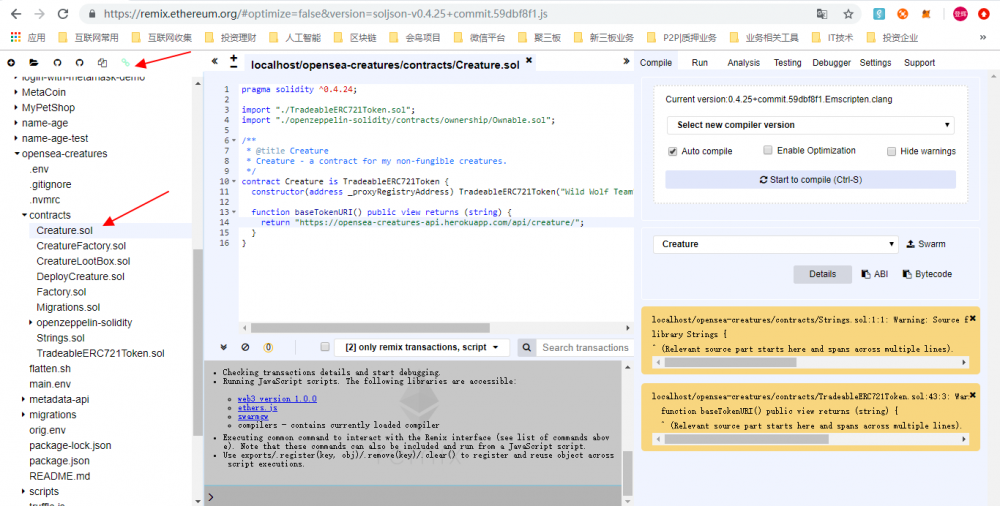Clear the console with the circle-slash icon
This screenshot has width=1000, height=506.
(247, 347)
